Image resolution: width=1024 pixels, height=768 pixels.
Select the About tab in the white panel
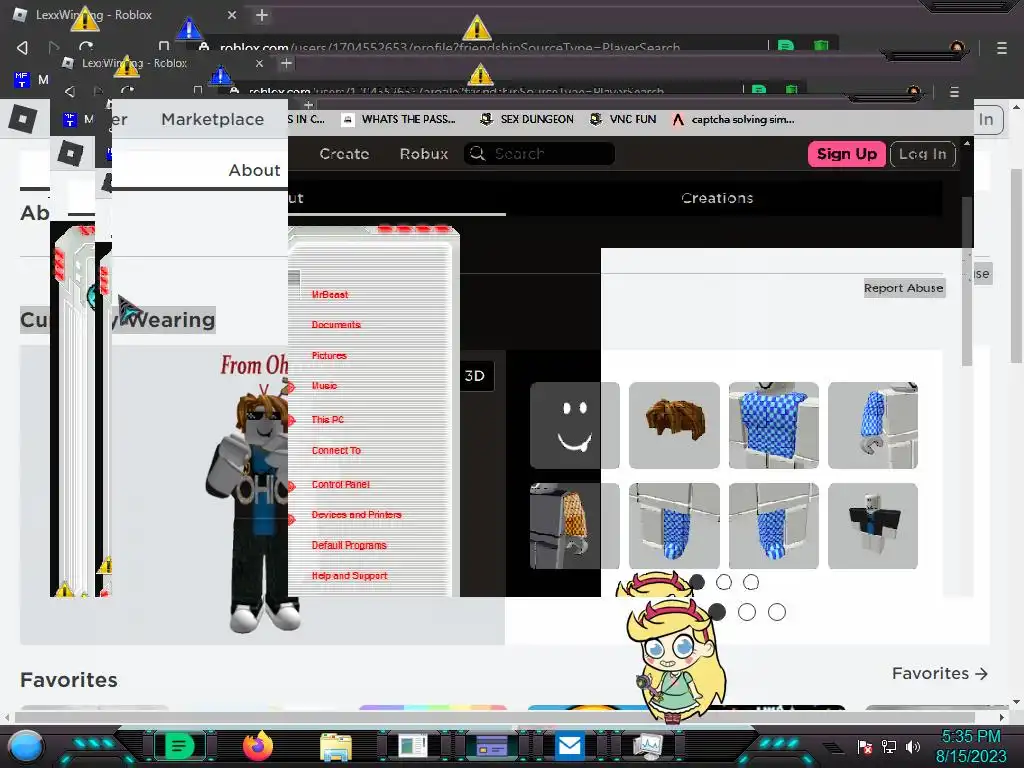pyautogui.click(x=254, y=170)
